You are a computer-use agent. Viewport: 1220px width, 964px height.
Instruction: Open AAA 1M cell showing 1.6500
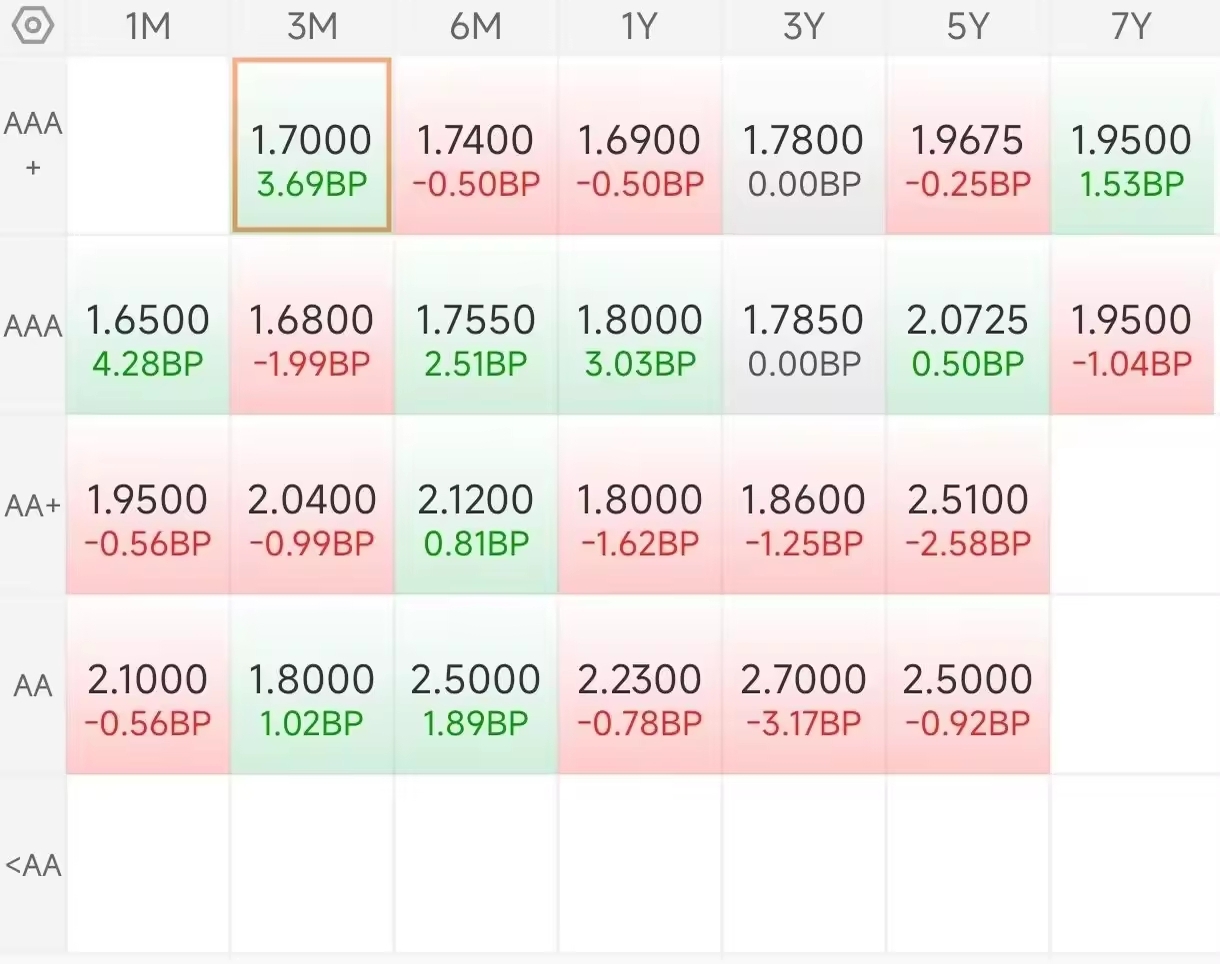pos(148,326)
